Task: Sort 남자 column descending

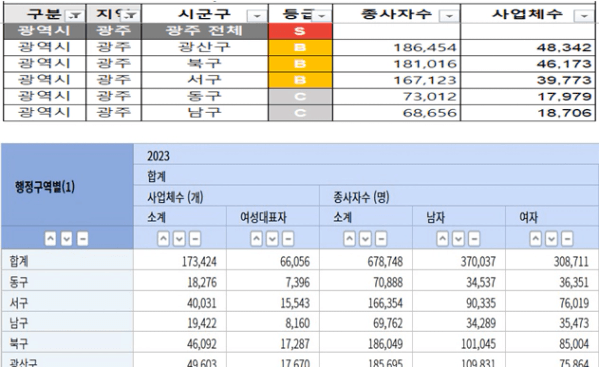Action: click(x=458, y=239)
